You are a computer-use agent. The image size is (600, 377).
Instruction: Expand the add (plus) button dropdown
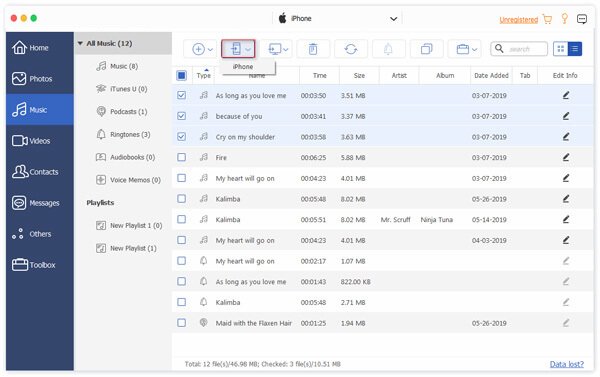pos(210,49)
